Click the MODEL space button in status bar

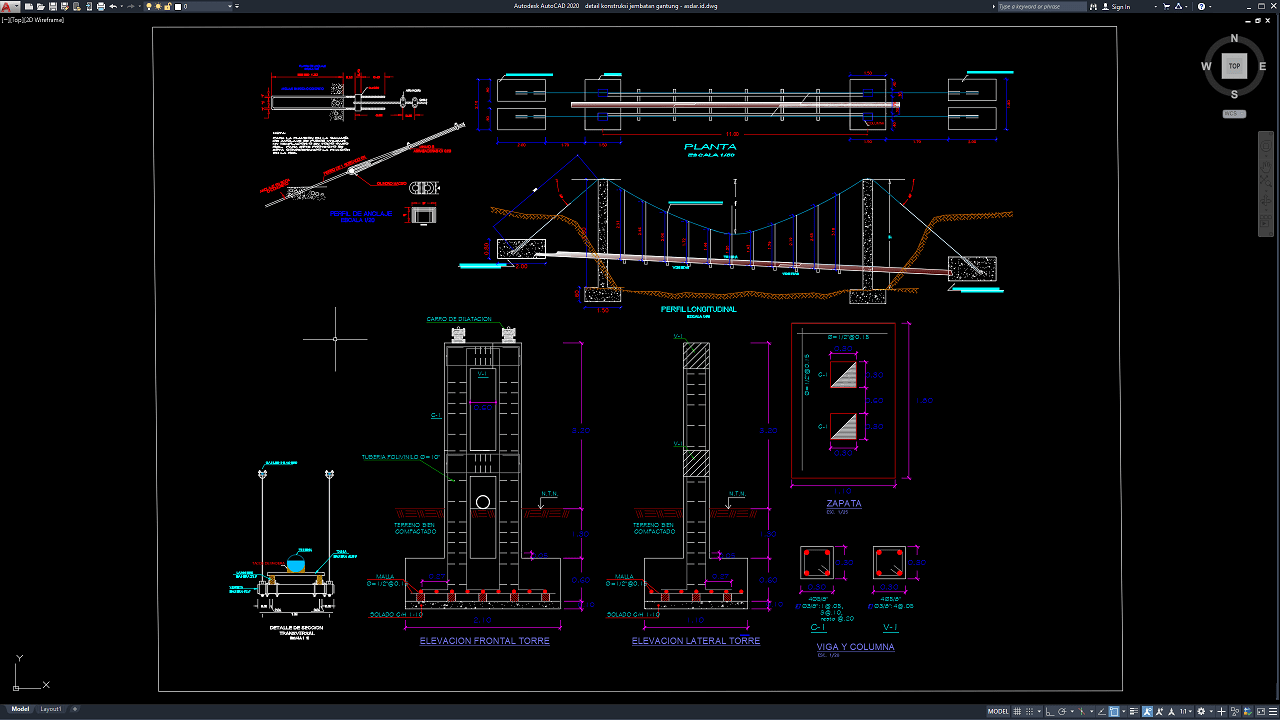[x=998, y=711]
